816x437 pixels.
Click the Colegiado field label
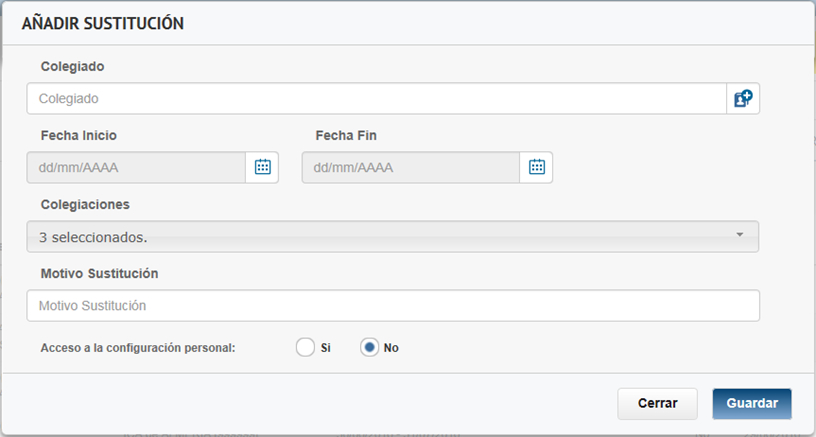pyautogui.click(x=73, y=66)
